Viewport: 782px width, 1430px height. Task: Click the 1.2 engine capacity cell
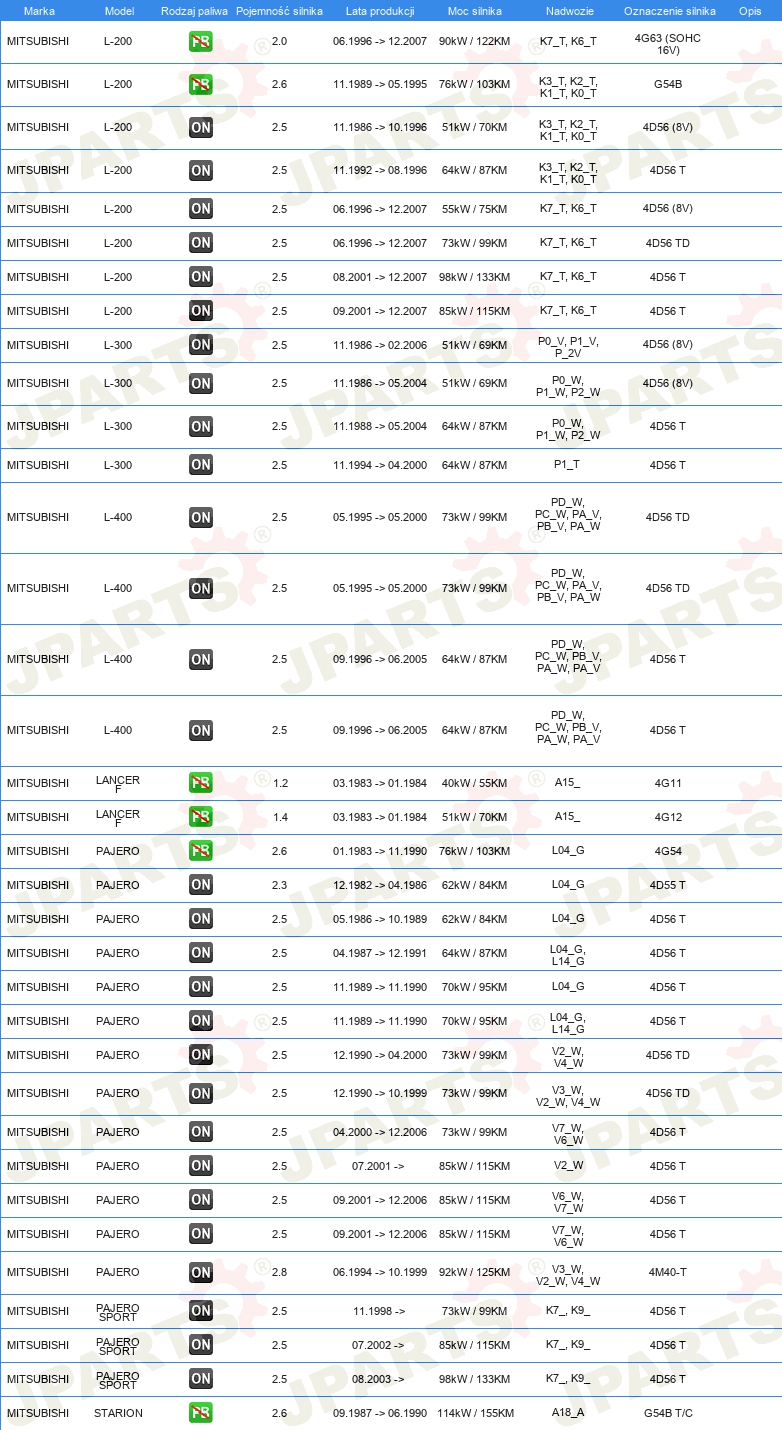280,783
